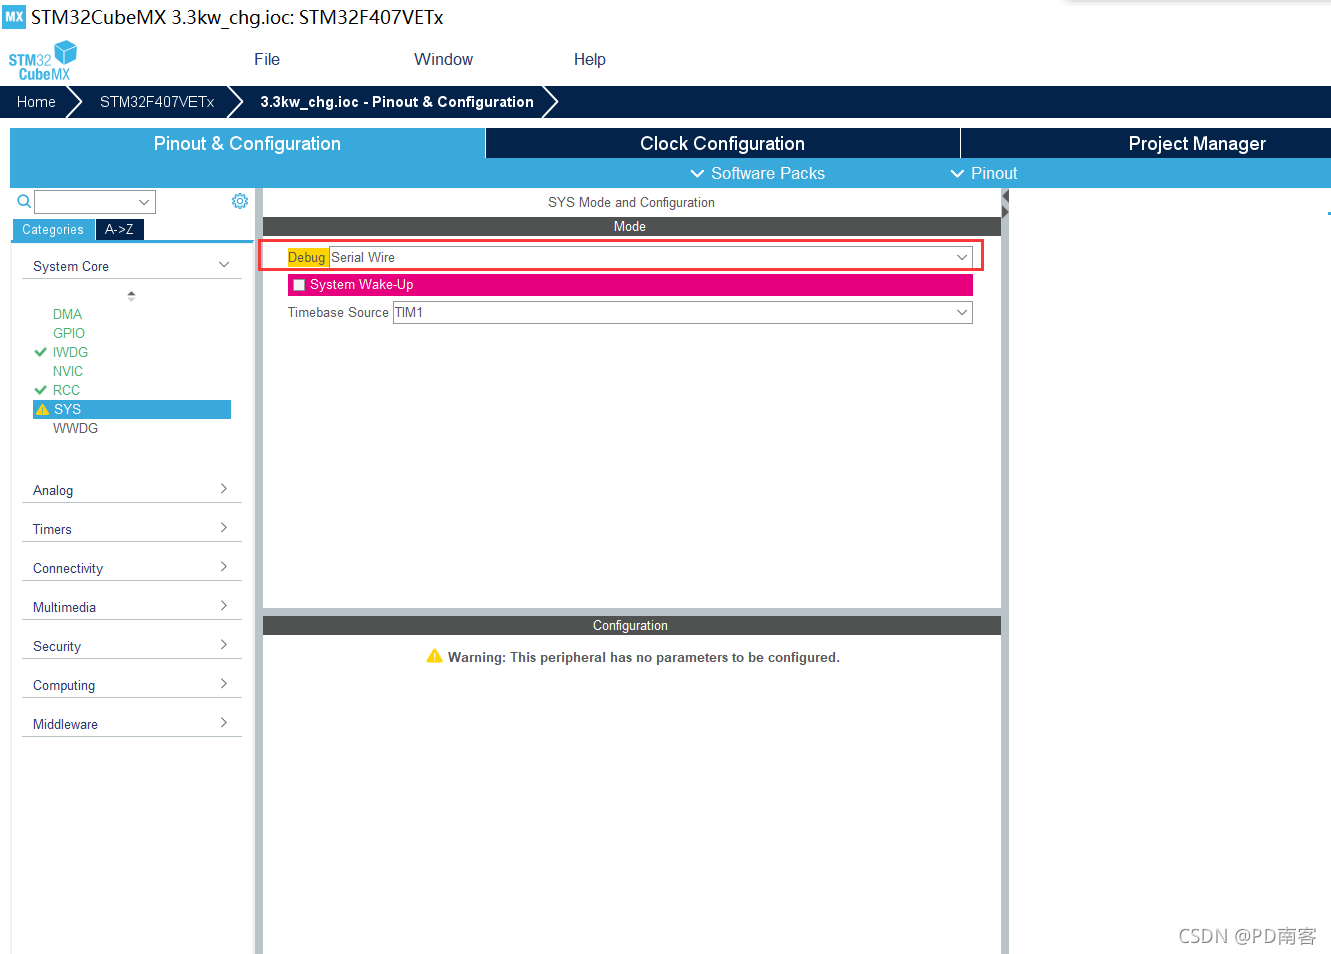
Task: Enable the System Wake-Up checkbox
Action: [x=299, y=285]
